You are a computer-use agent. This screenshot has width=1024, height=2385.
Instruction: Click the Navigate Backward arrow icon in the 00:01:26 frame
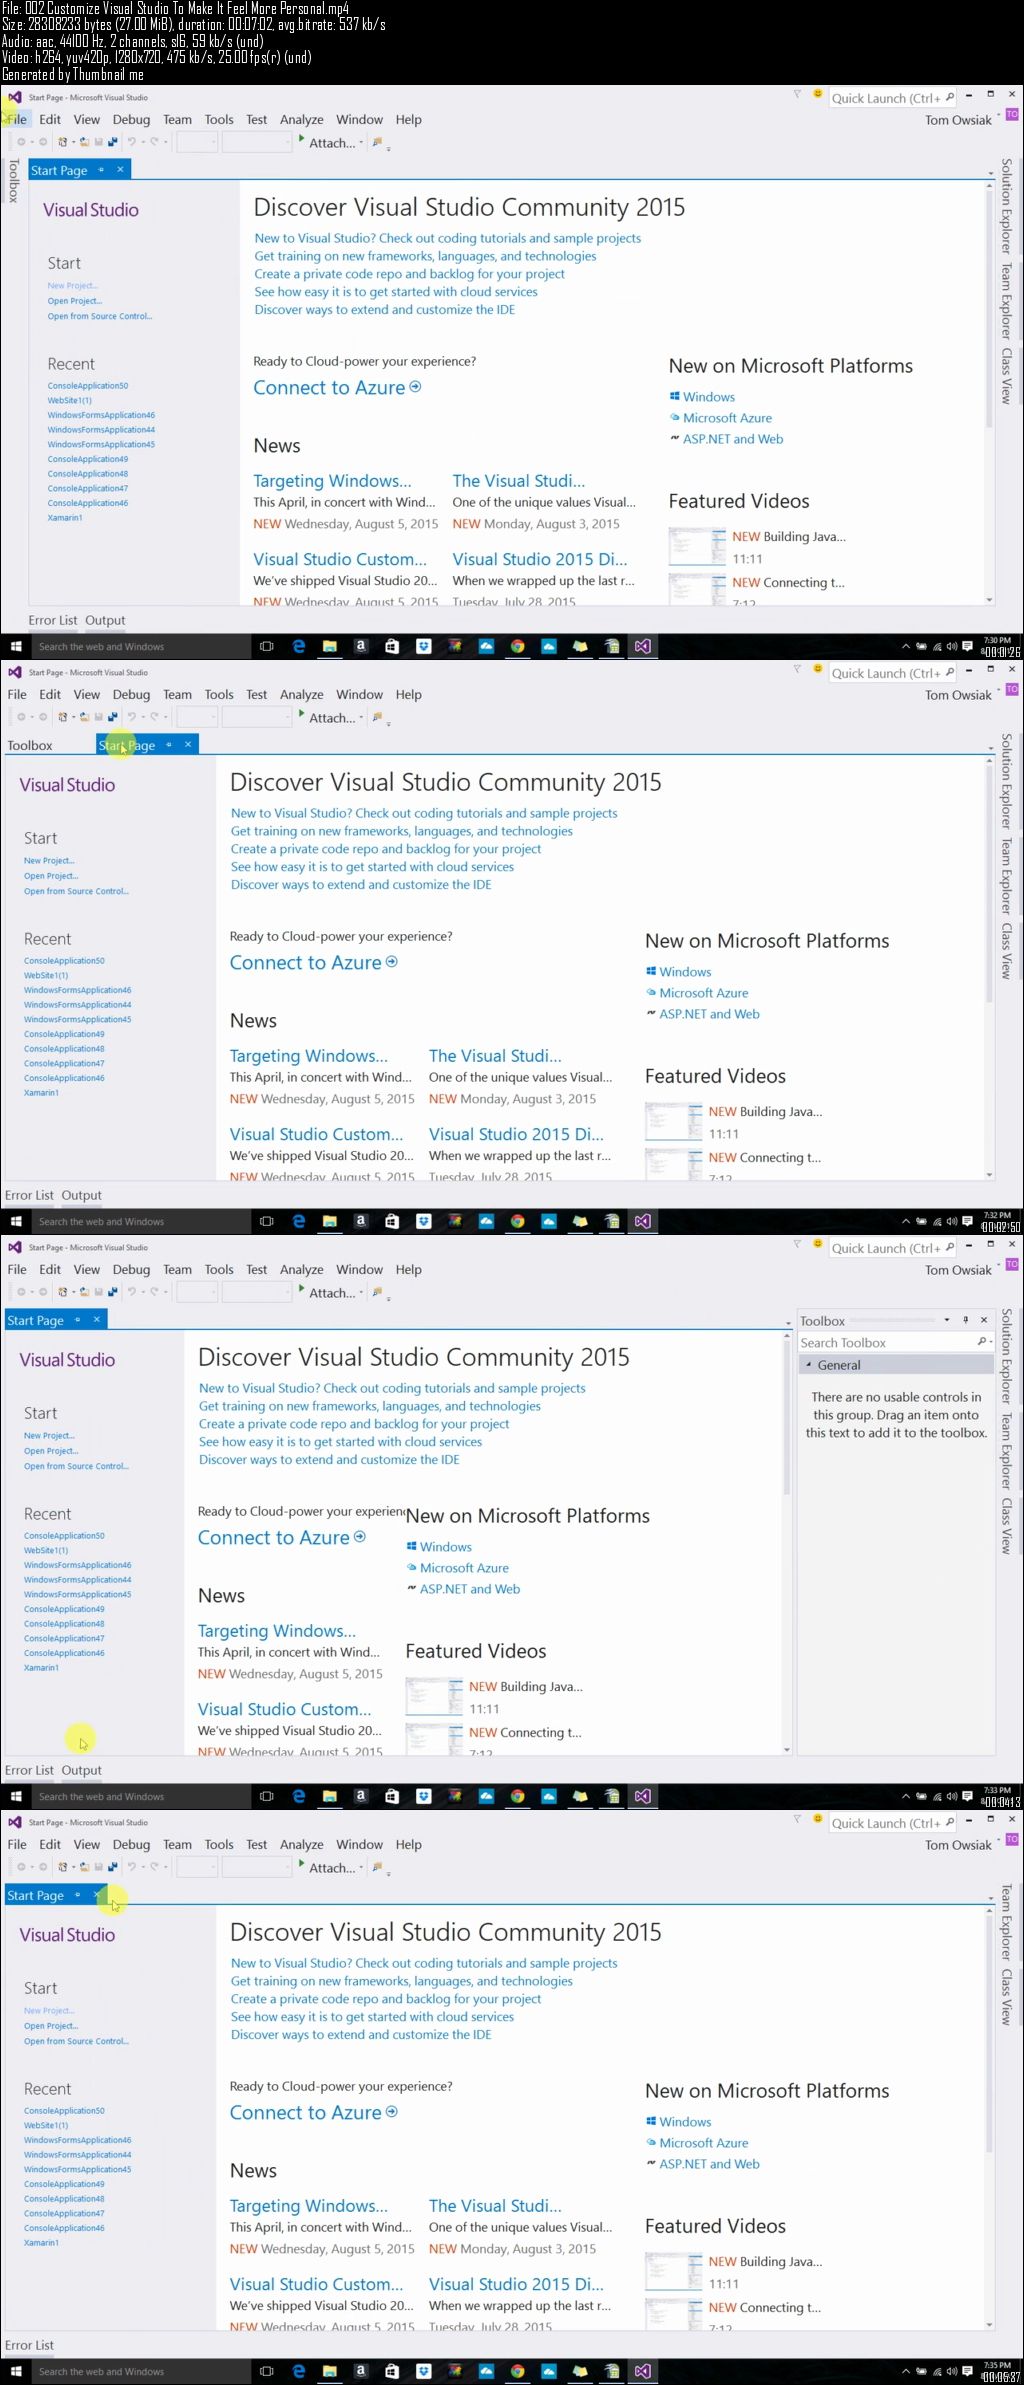click(x=21, y=142)
